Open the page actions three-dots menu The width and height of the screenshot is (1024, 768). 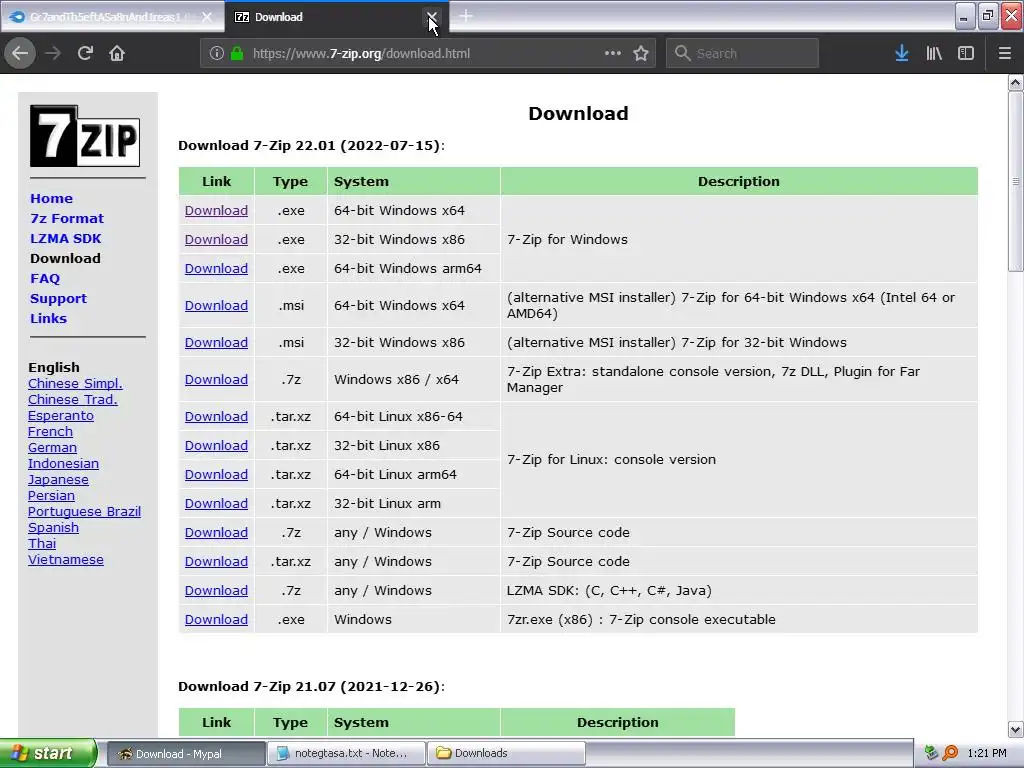613,54
